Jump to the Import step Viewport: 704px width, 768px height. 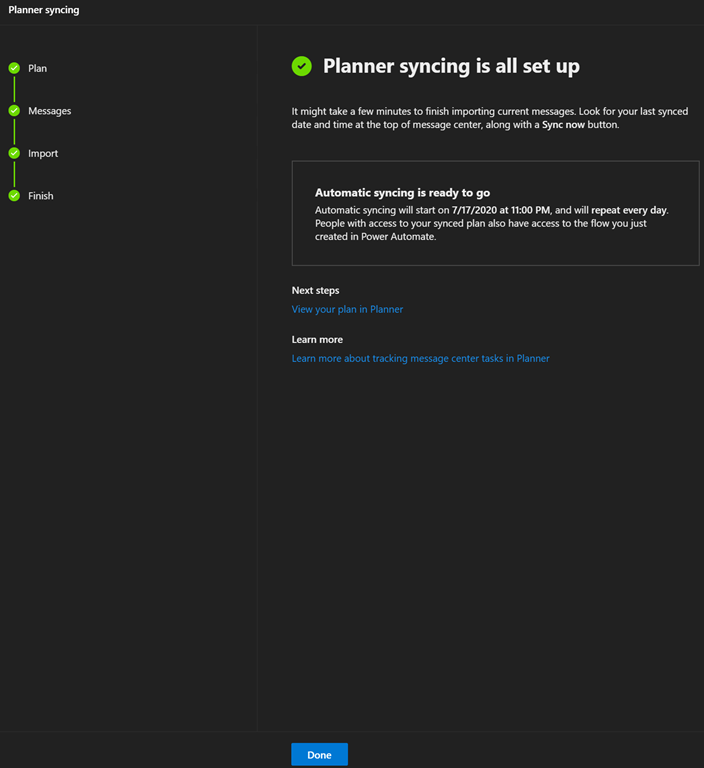[x=43, y=153]
